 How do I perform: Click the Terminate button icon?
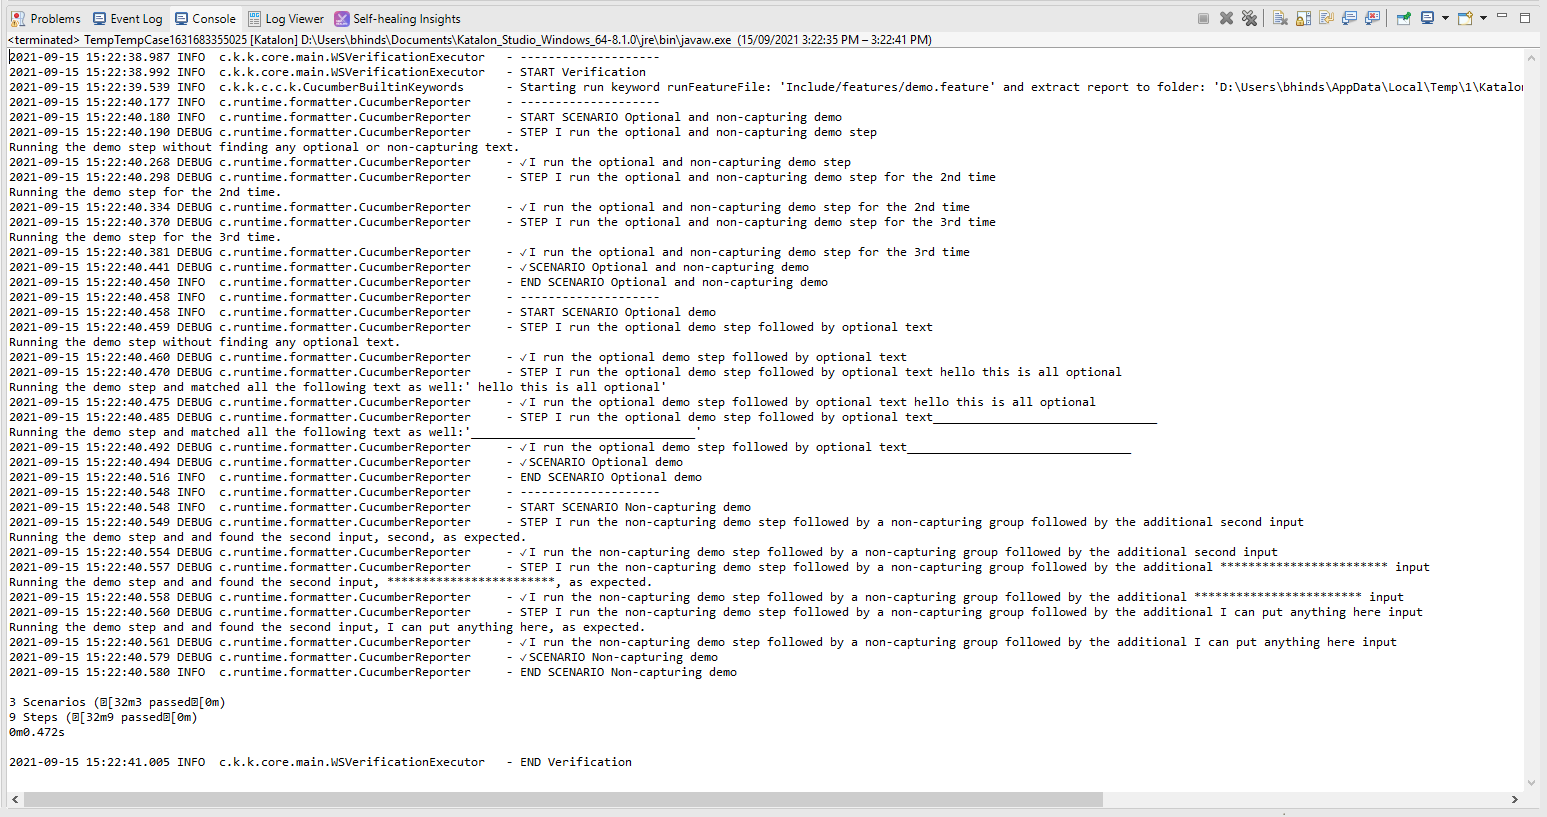click(1204, 17)
